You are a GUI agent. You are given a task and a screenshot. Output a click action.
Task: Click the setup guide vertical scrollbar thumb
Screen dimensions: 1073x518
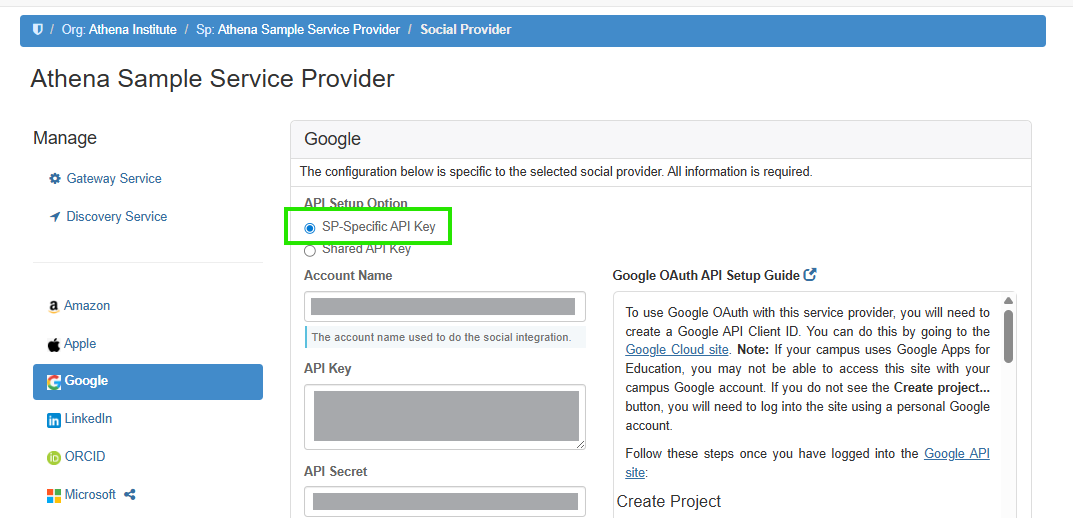[1008, 335]
